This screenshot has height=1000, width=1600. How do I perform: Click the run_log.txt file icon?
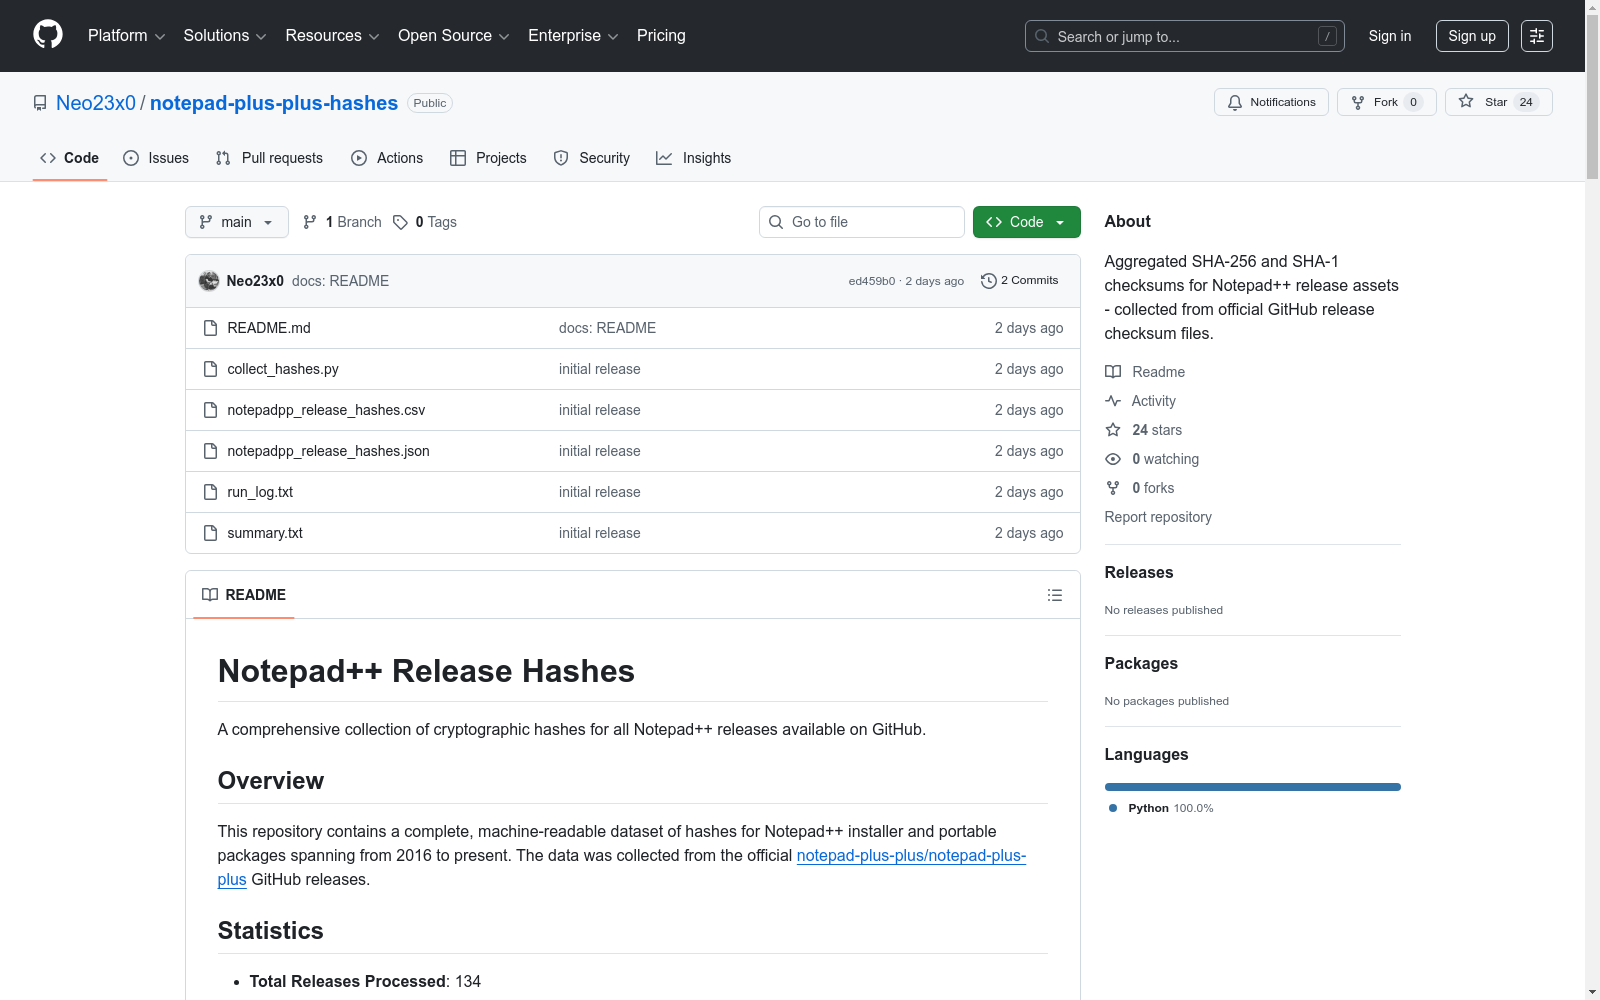pos(210,492)
